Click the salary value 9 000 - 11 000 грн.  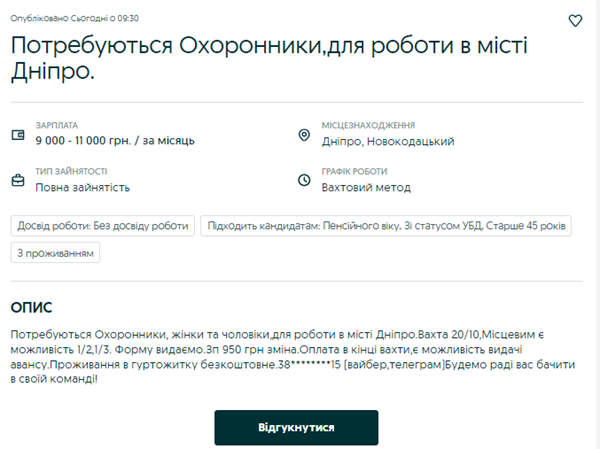tap(115, 141)
